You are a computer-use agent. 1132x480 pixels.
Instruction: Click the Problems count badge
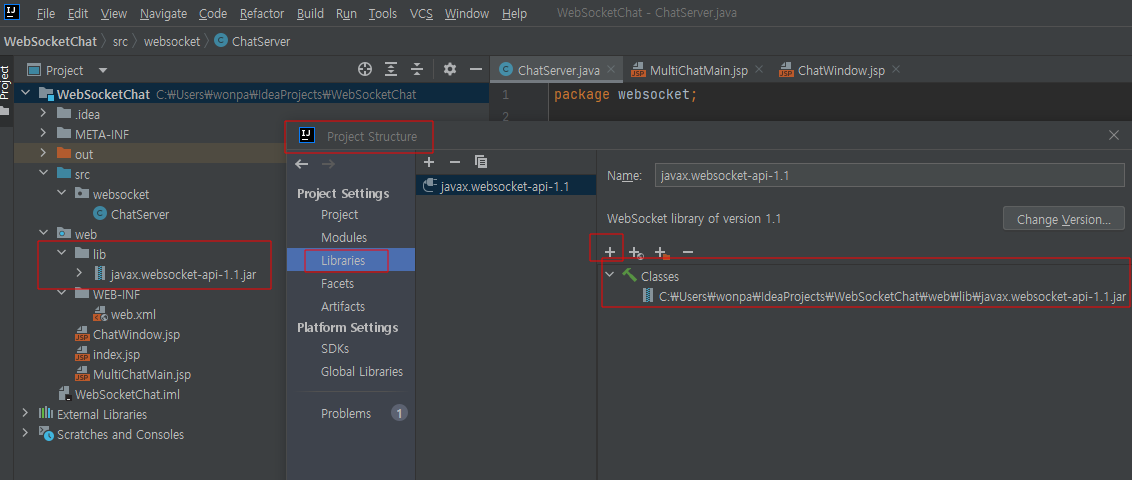pos(399,414)
